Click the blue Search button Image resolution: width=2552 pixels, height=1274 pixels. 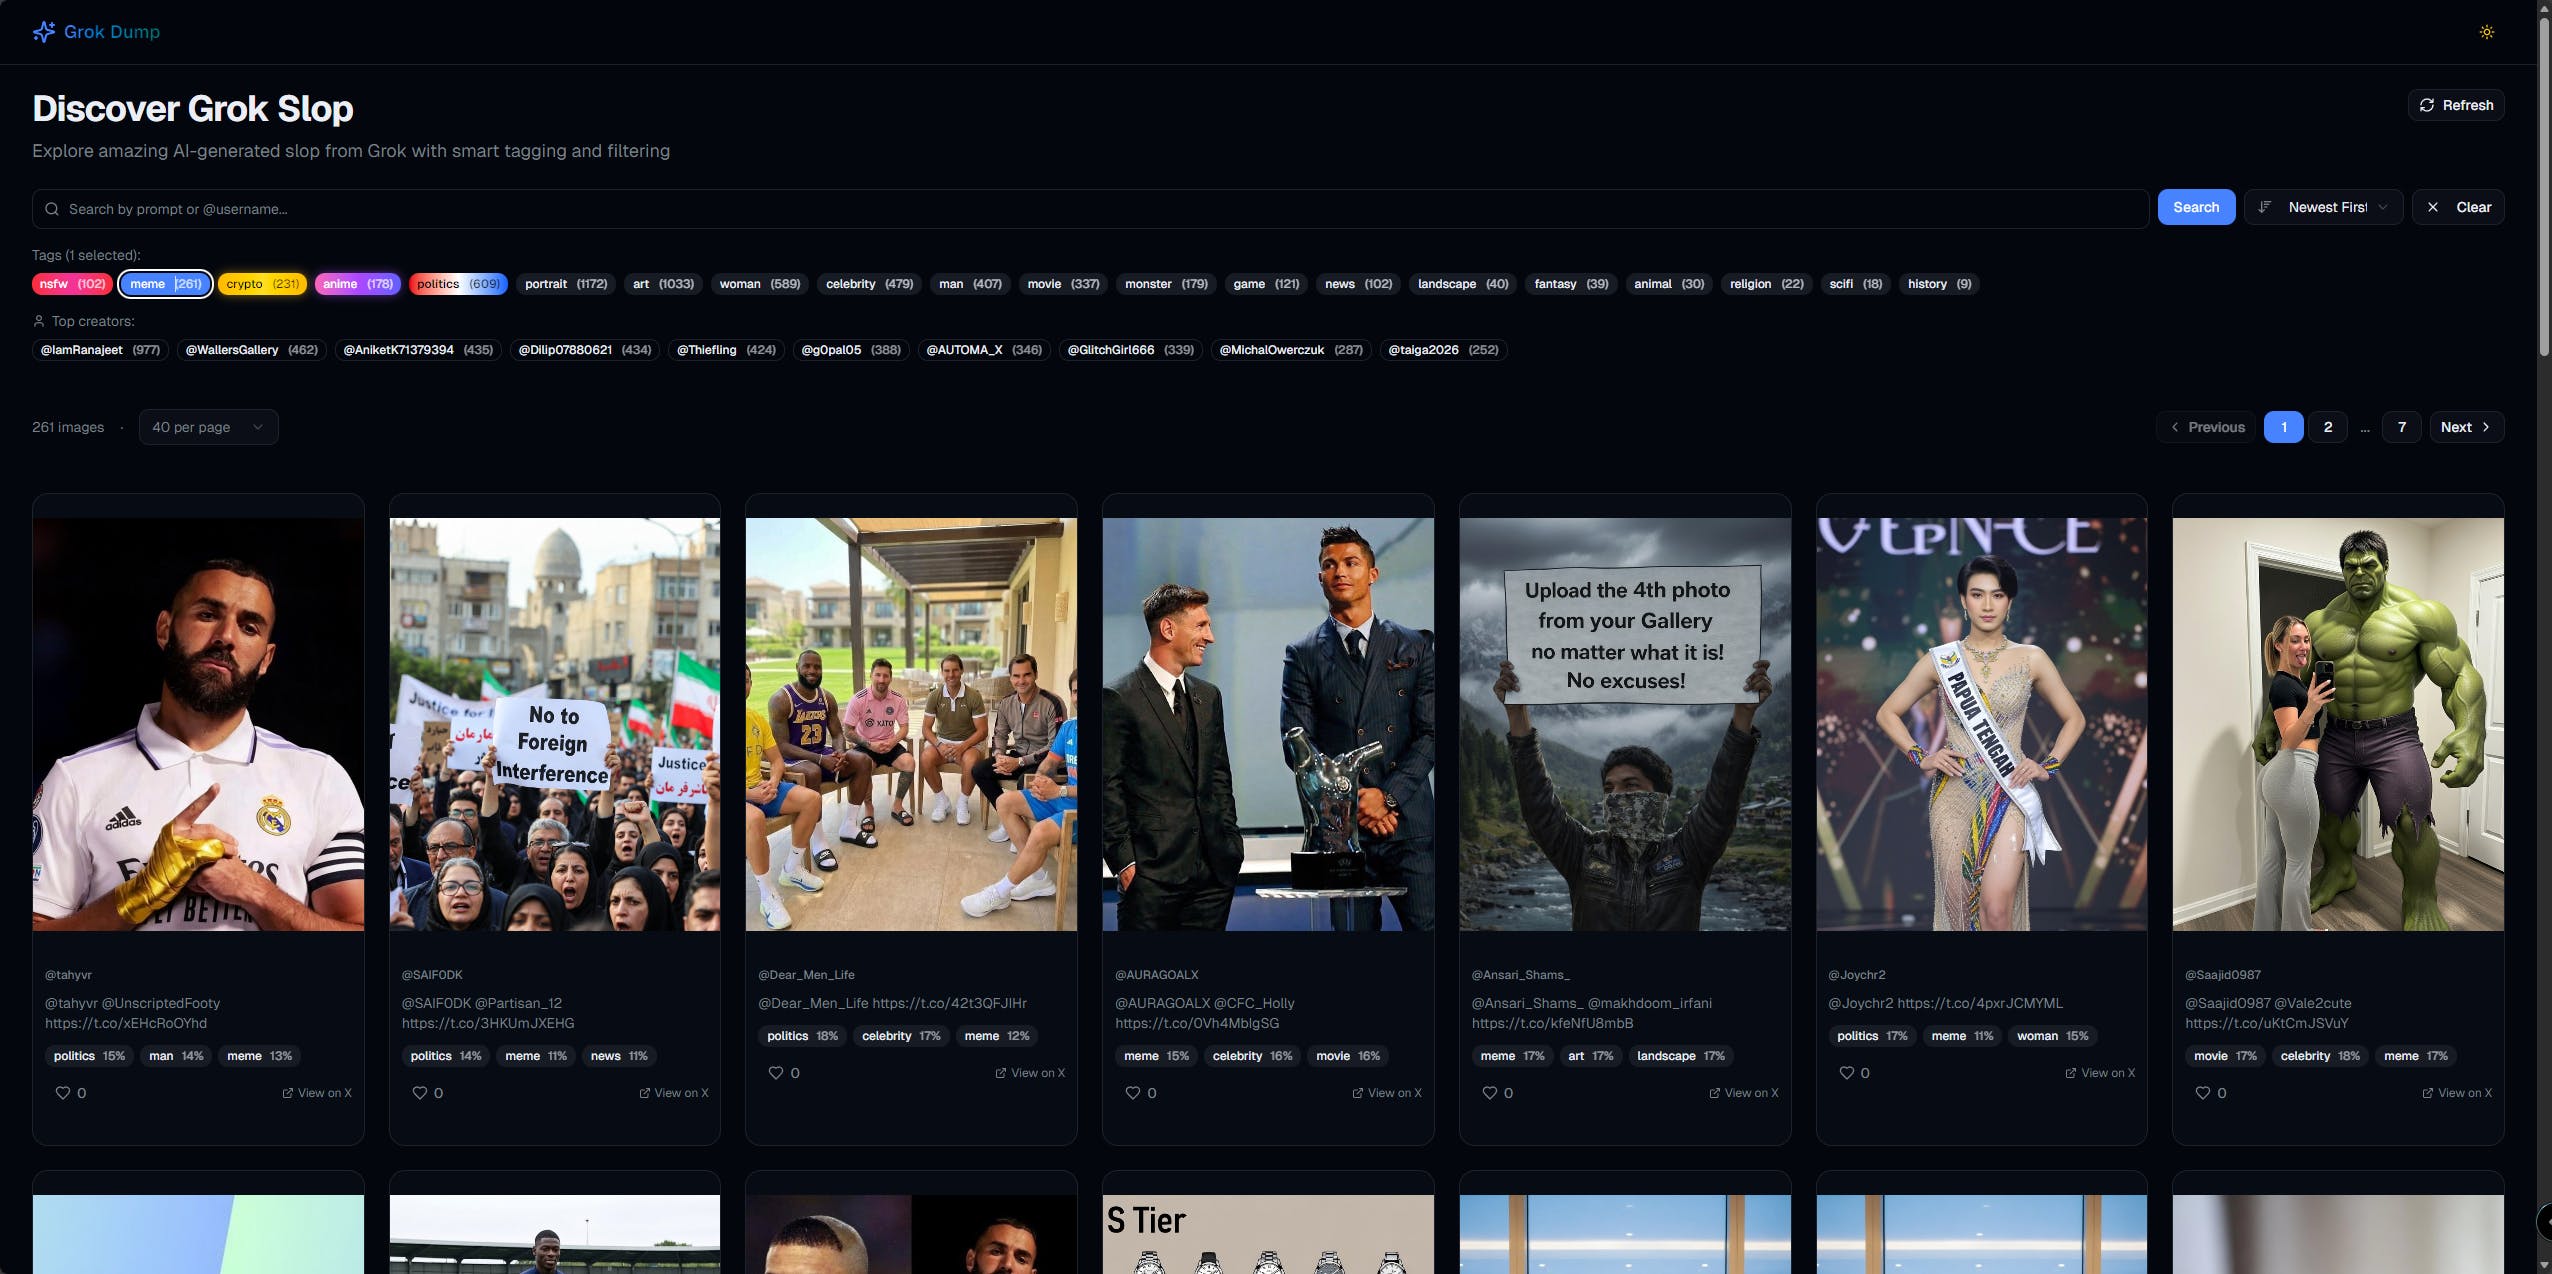coord(2195,207)
